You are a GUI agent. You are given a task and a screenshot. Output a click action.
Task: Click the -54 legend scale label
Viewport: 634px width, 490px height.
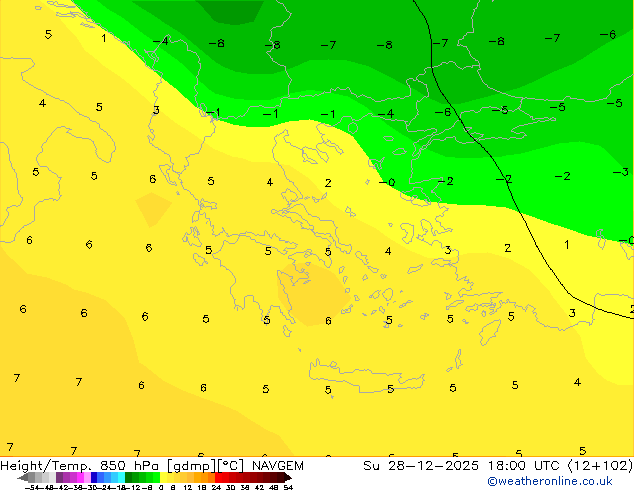(x=32, y=487)
